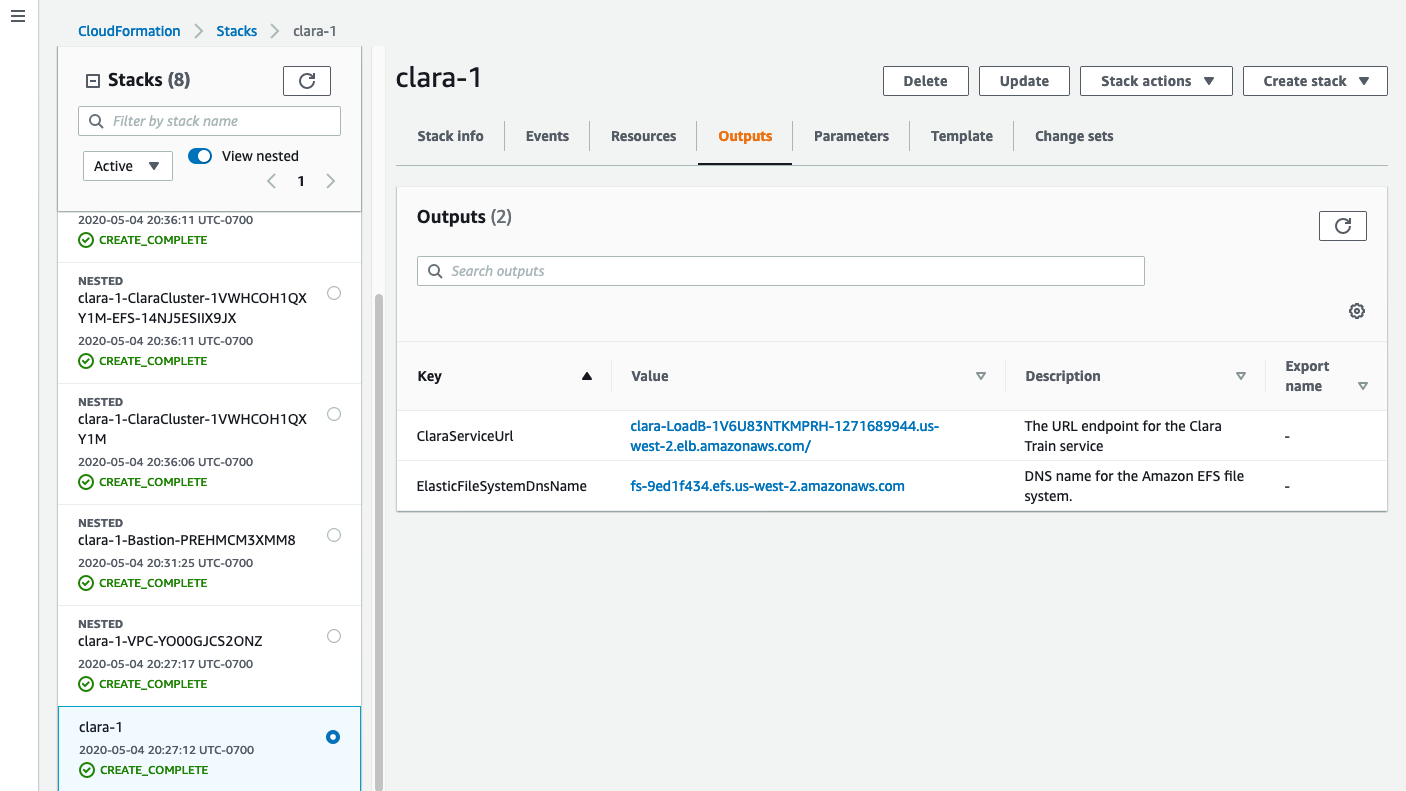Image resolution: width=1406 pixels, height=791 pixels.
Task: Open the clara-1-VPC-YO00GJCS2ONZ stack entry
Action: [170, 641]
